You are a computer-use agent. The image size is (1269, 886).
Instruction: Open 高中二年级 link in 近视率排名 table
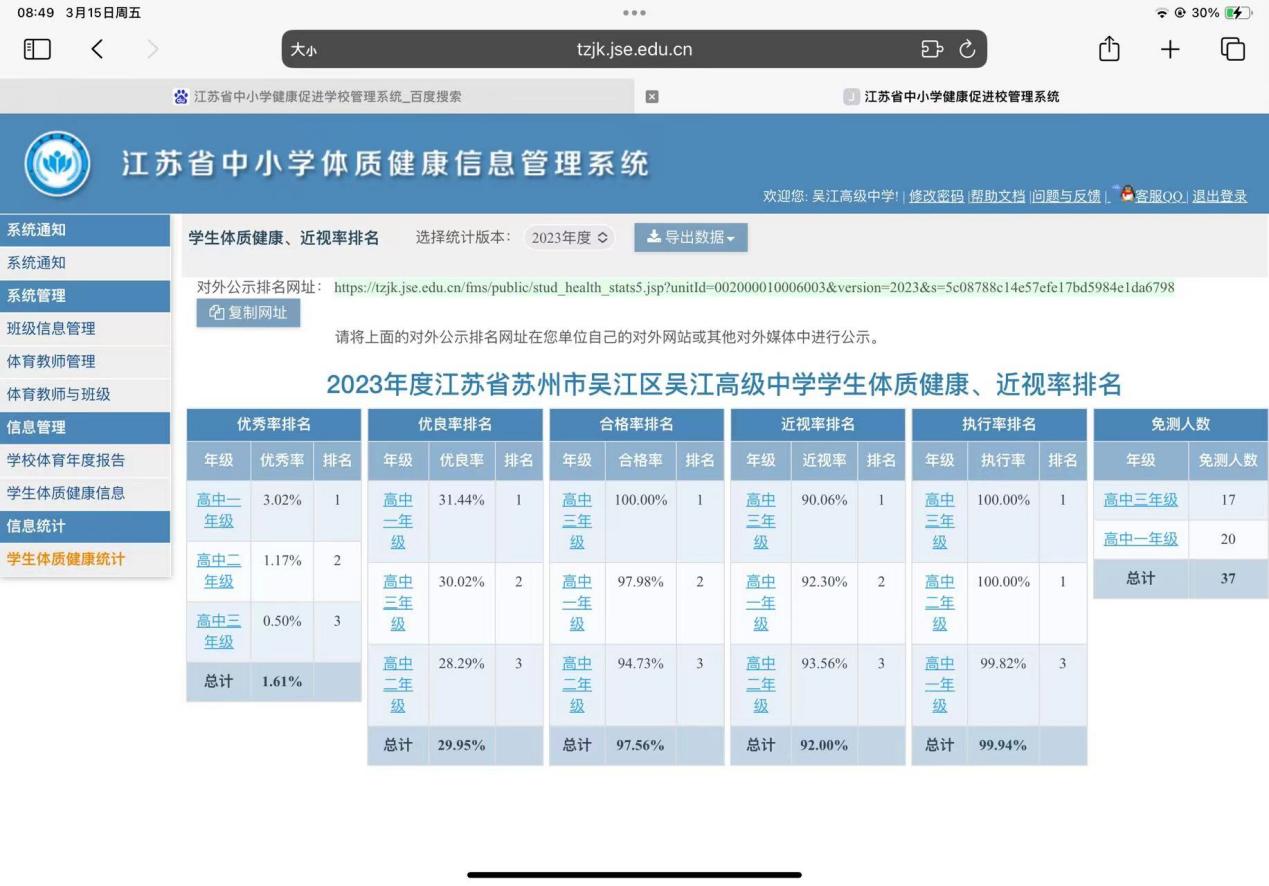point(761,684)
